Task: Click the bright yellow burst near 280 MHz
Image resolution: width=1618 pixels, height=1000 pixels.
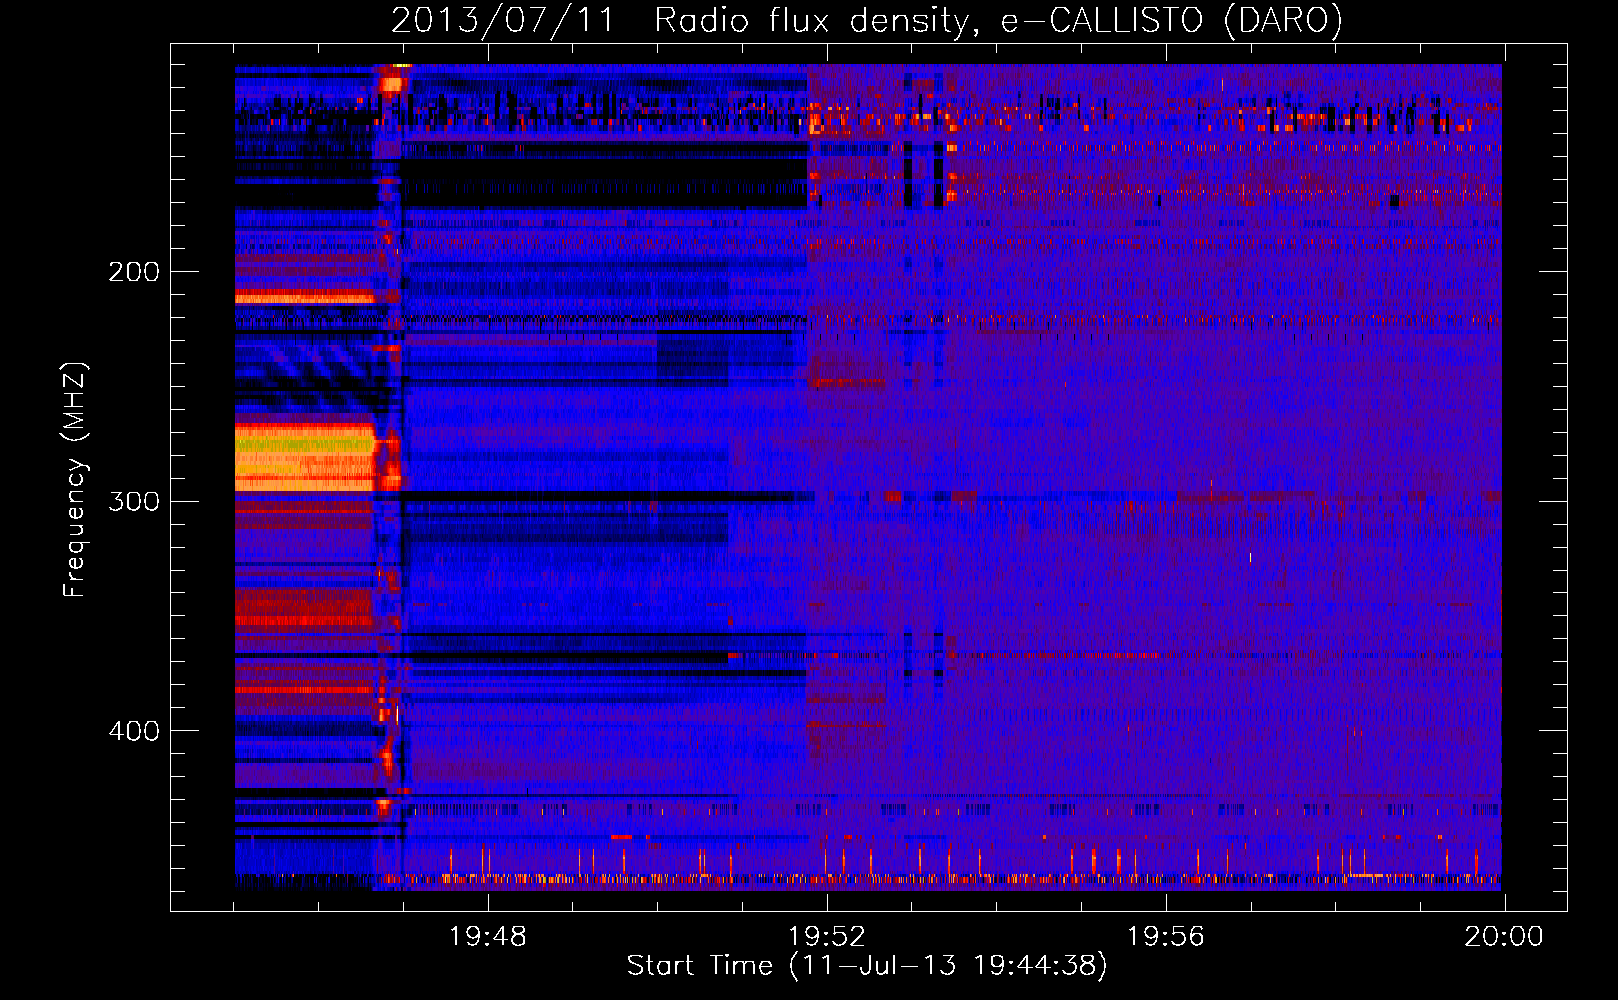Action: (x=305, y=457)
